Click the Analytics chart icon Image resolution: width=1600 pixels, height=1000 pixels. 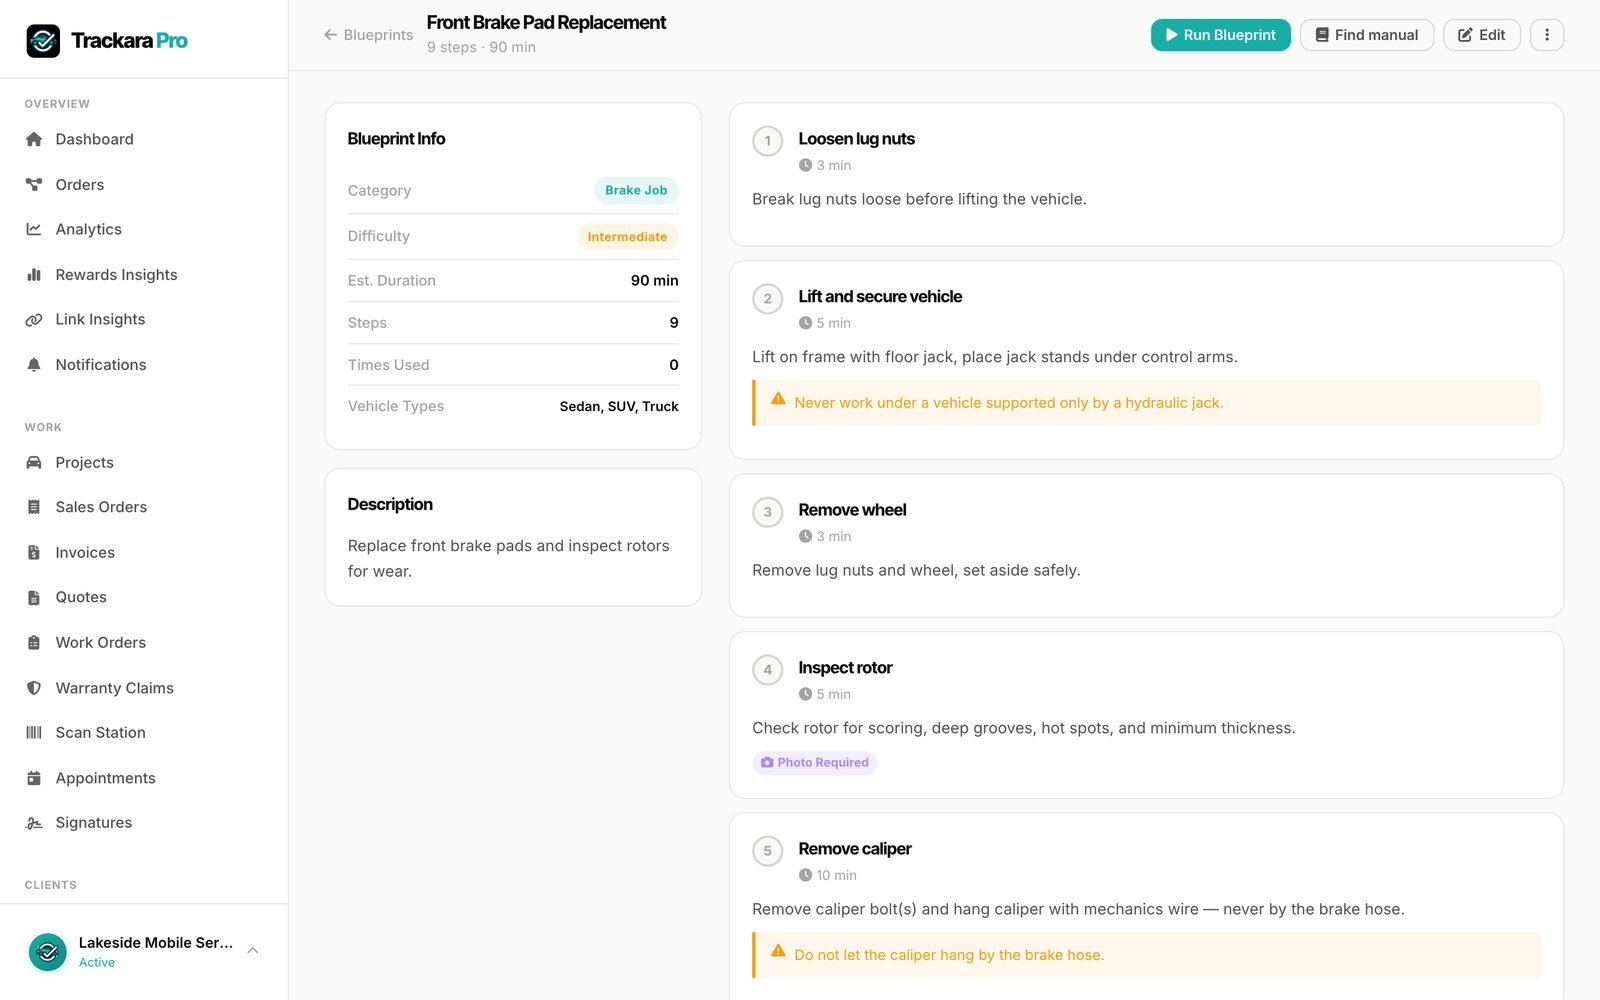pyautogui.click(x=34, y=229)
